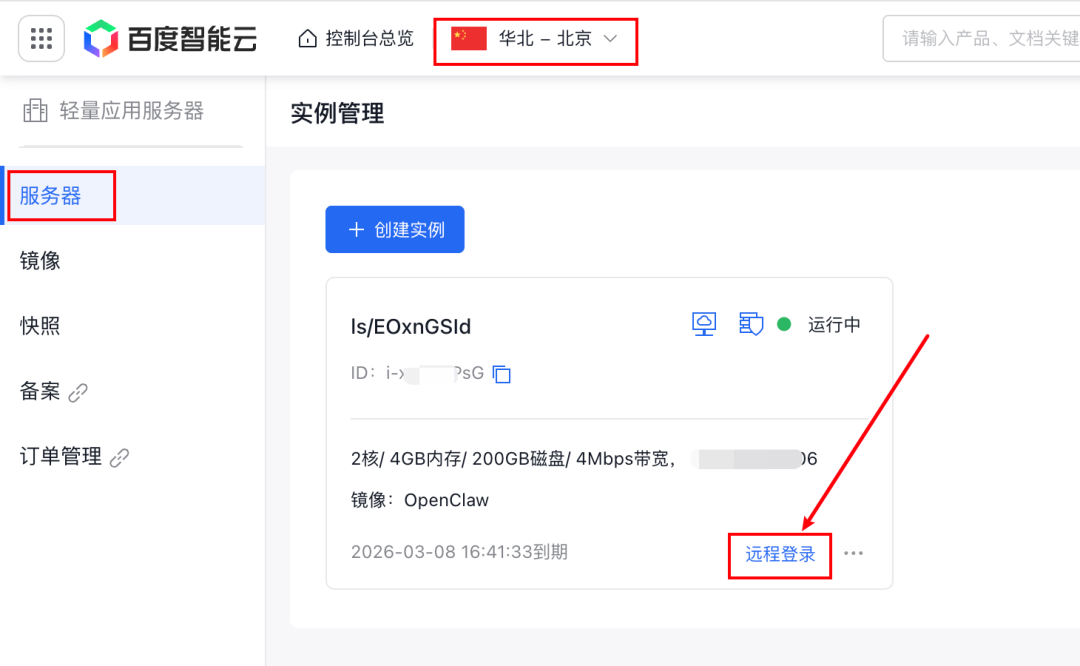Click the external link icon next to 备案

[x=77, y=393]
